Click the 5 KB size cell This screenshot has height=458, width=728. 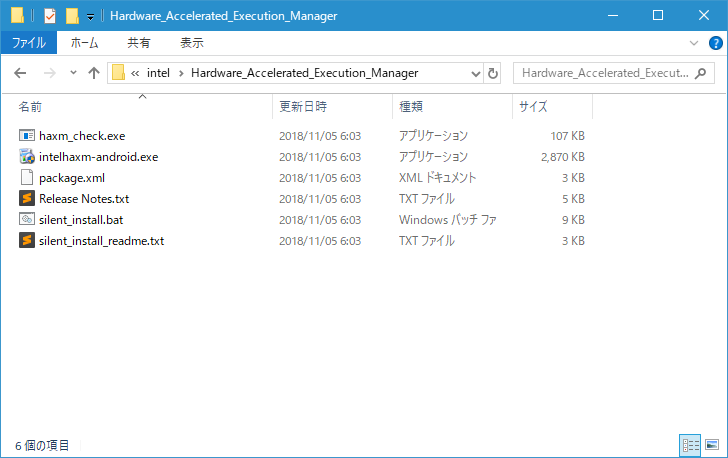[573, 198]
